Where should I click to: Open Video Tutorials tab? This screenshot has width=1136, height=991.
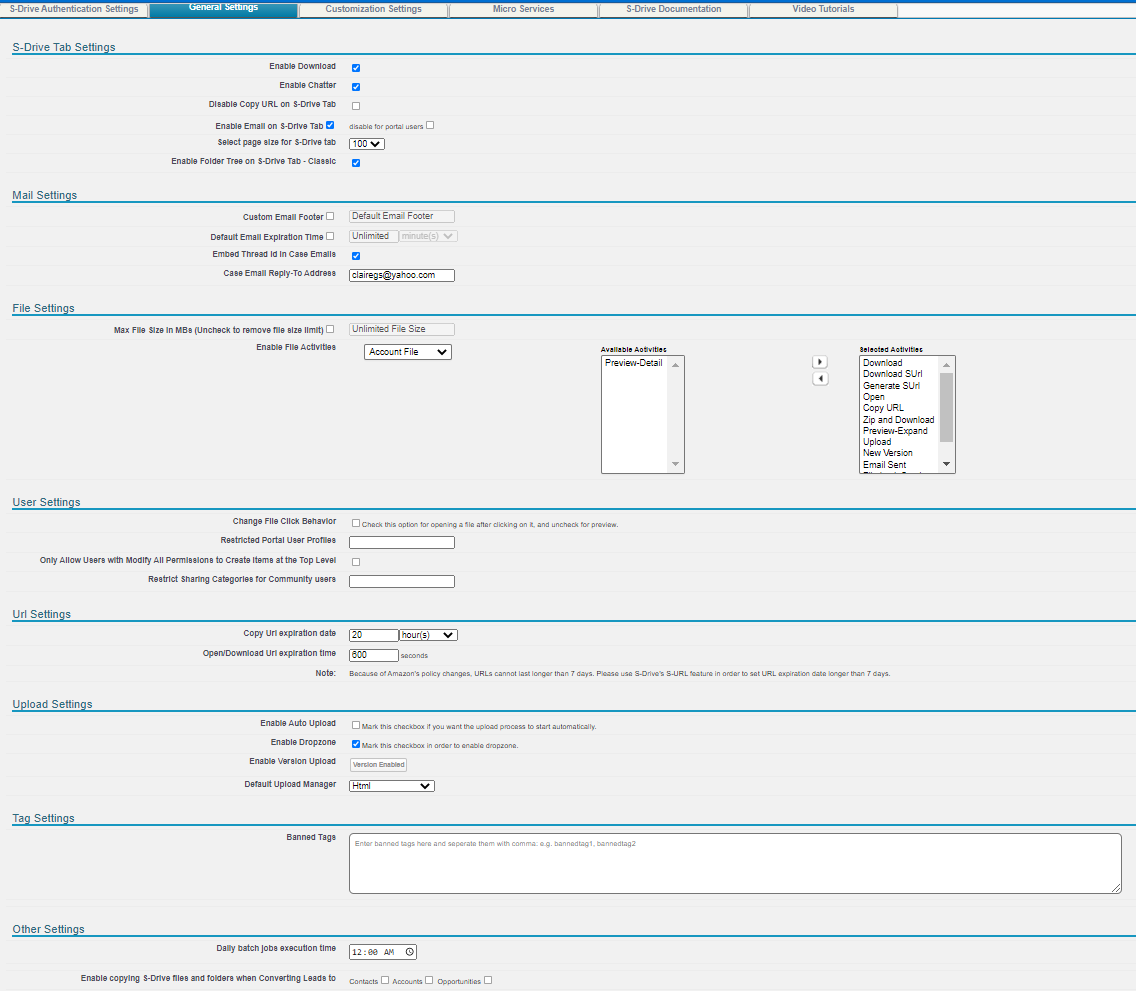(823, 9)
